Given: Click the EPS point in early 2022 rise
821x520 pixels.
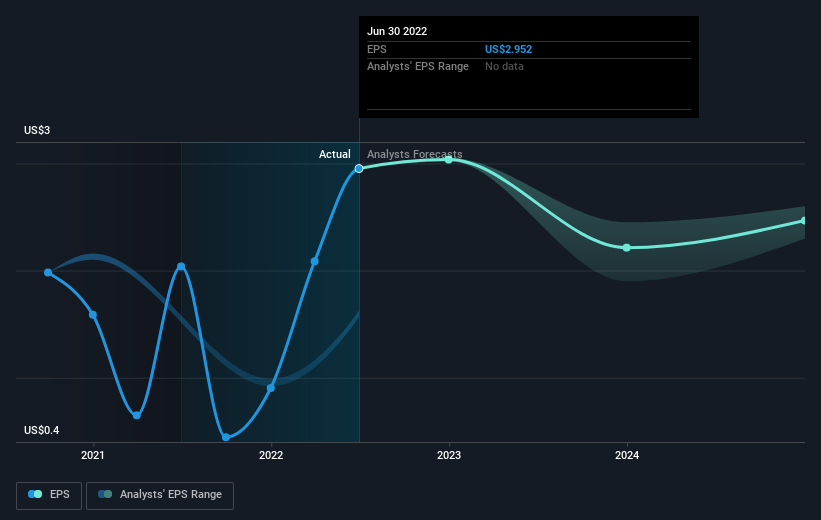Looking at the screenshot, I should click(315, 261).
